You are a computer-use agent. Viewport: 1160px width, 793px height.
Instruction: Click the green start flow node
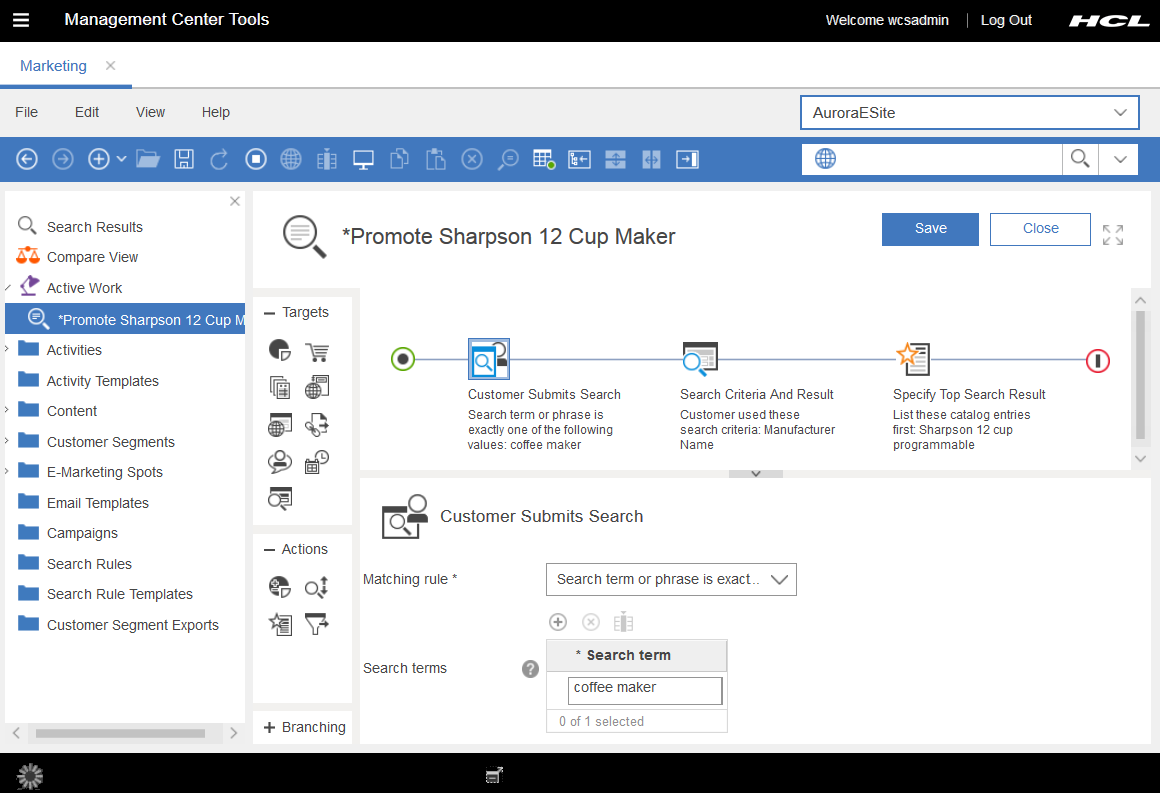click(x=402, y=360)
